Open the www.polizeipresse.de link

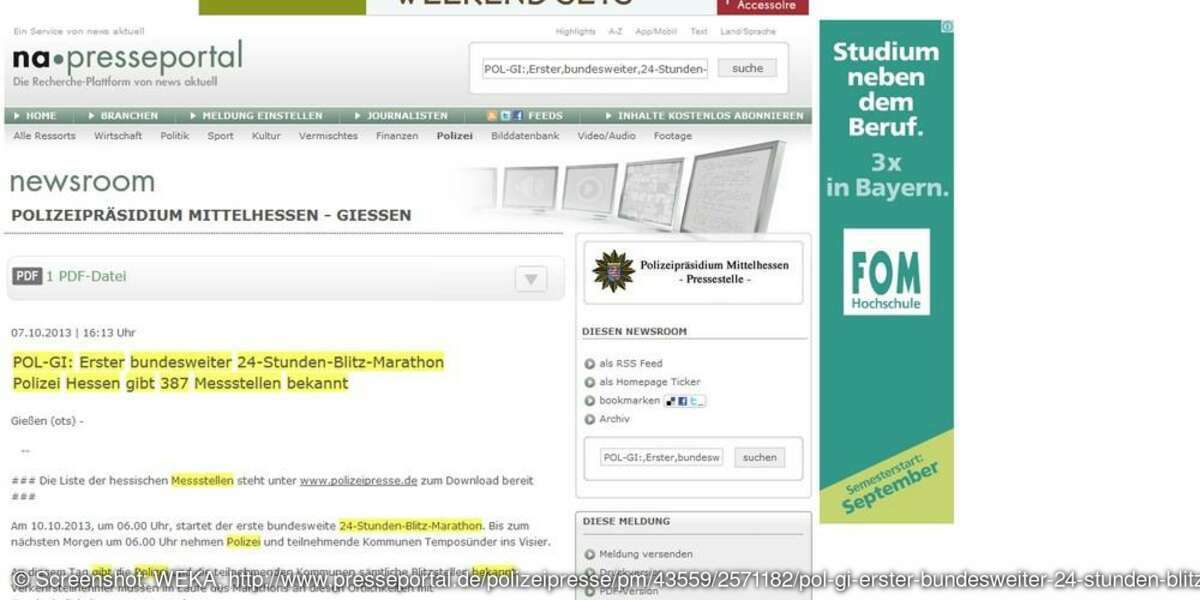click(x=358, y=481)
